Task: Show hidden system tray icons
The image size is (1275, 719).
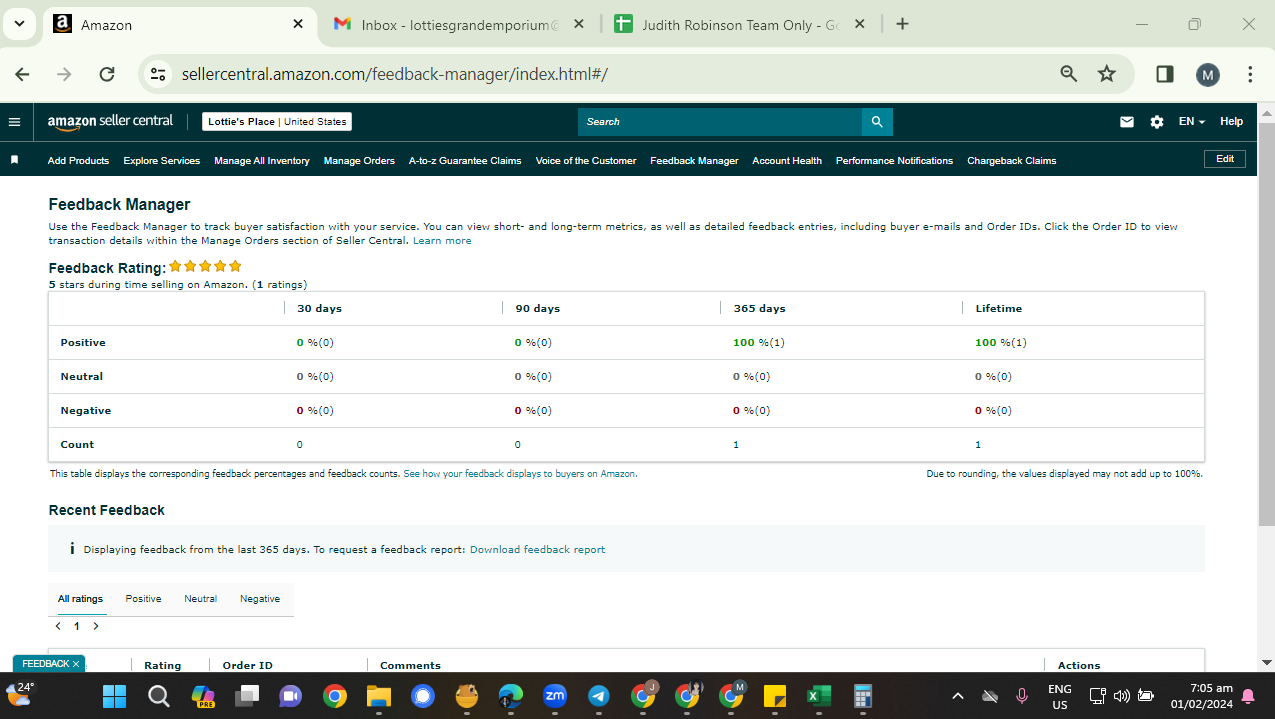Action: pos(958,696)
